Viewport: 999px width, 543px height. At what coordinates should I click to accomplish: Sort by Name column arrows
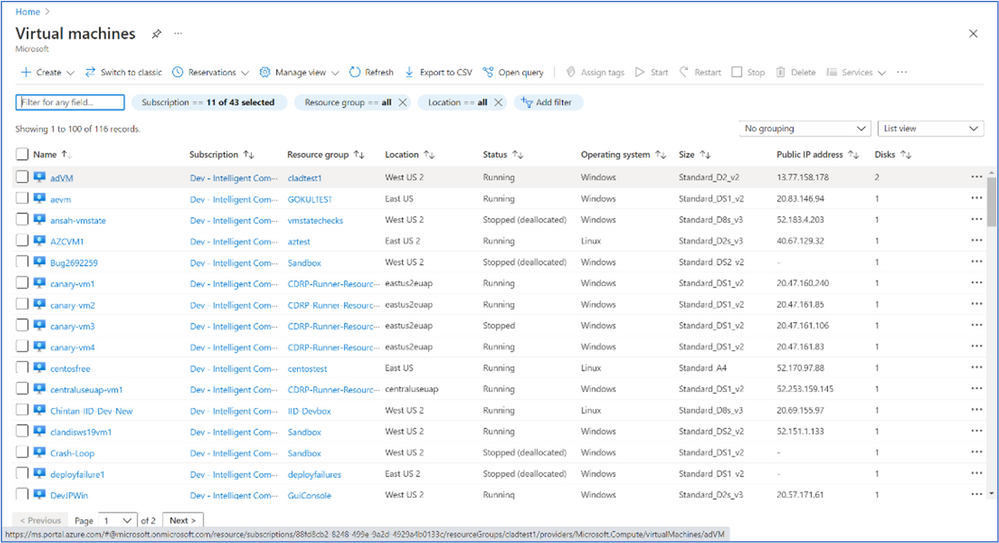point(66,154)
